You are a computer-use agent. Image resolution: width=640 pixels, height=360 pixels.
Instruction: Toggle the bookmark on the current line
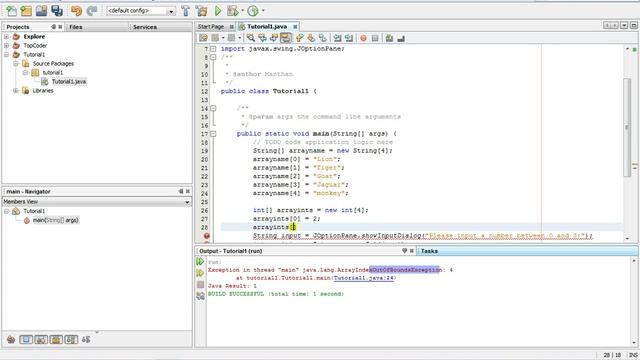[x=323, y=38]
